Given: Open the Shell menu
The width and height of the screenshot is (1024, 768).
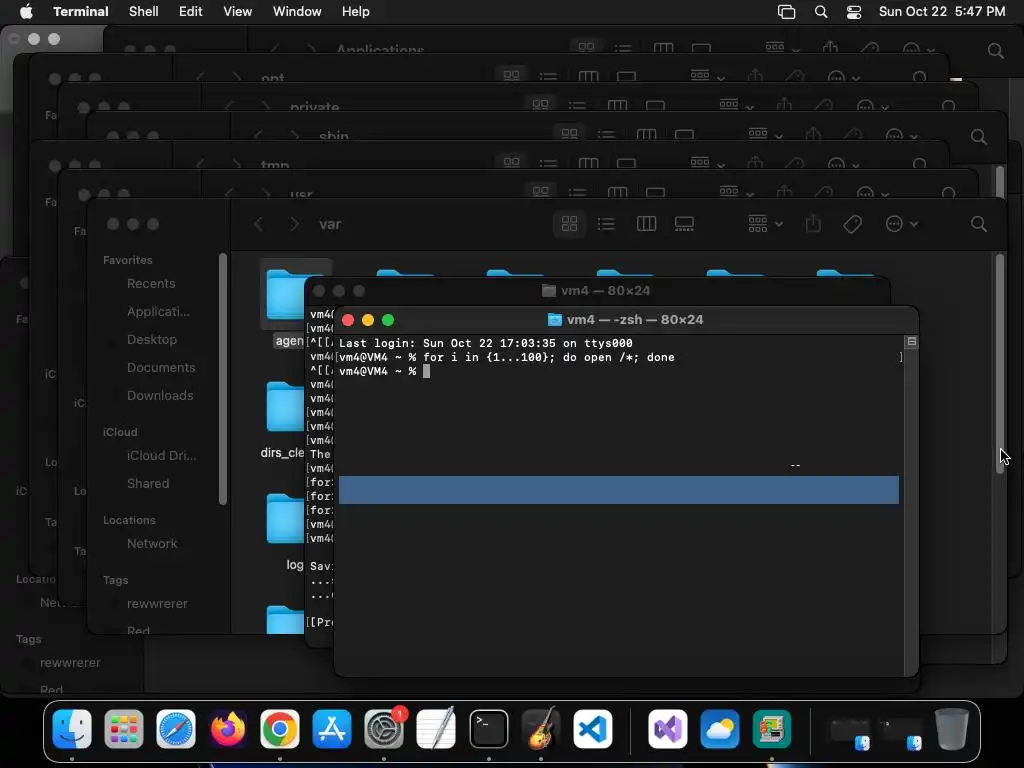Looking at the screenshot, I should [x=144, y=12].
